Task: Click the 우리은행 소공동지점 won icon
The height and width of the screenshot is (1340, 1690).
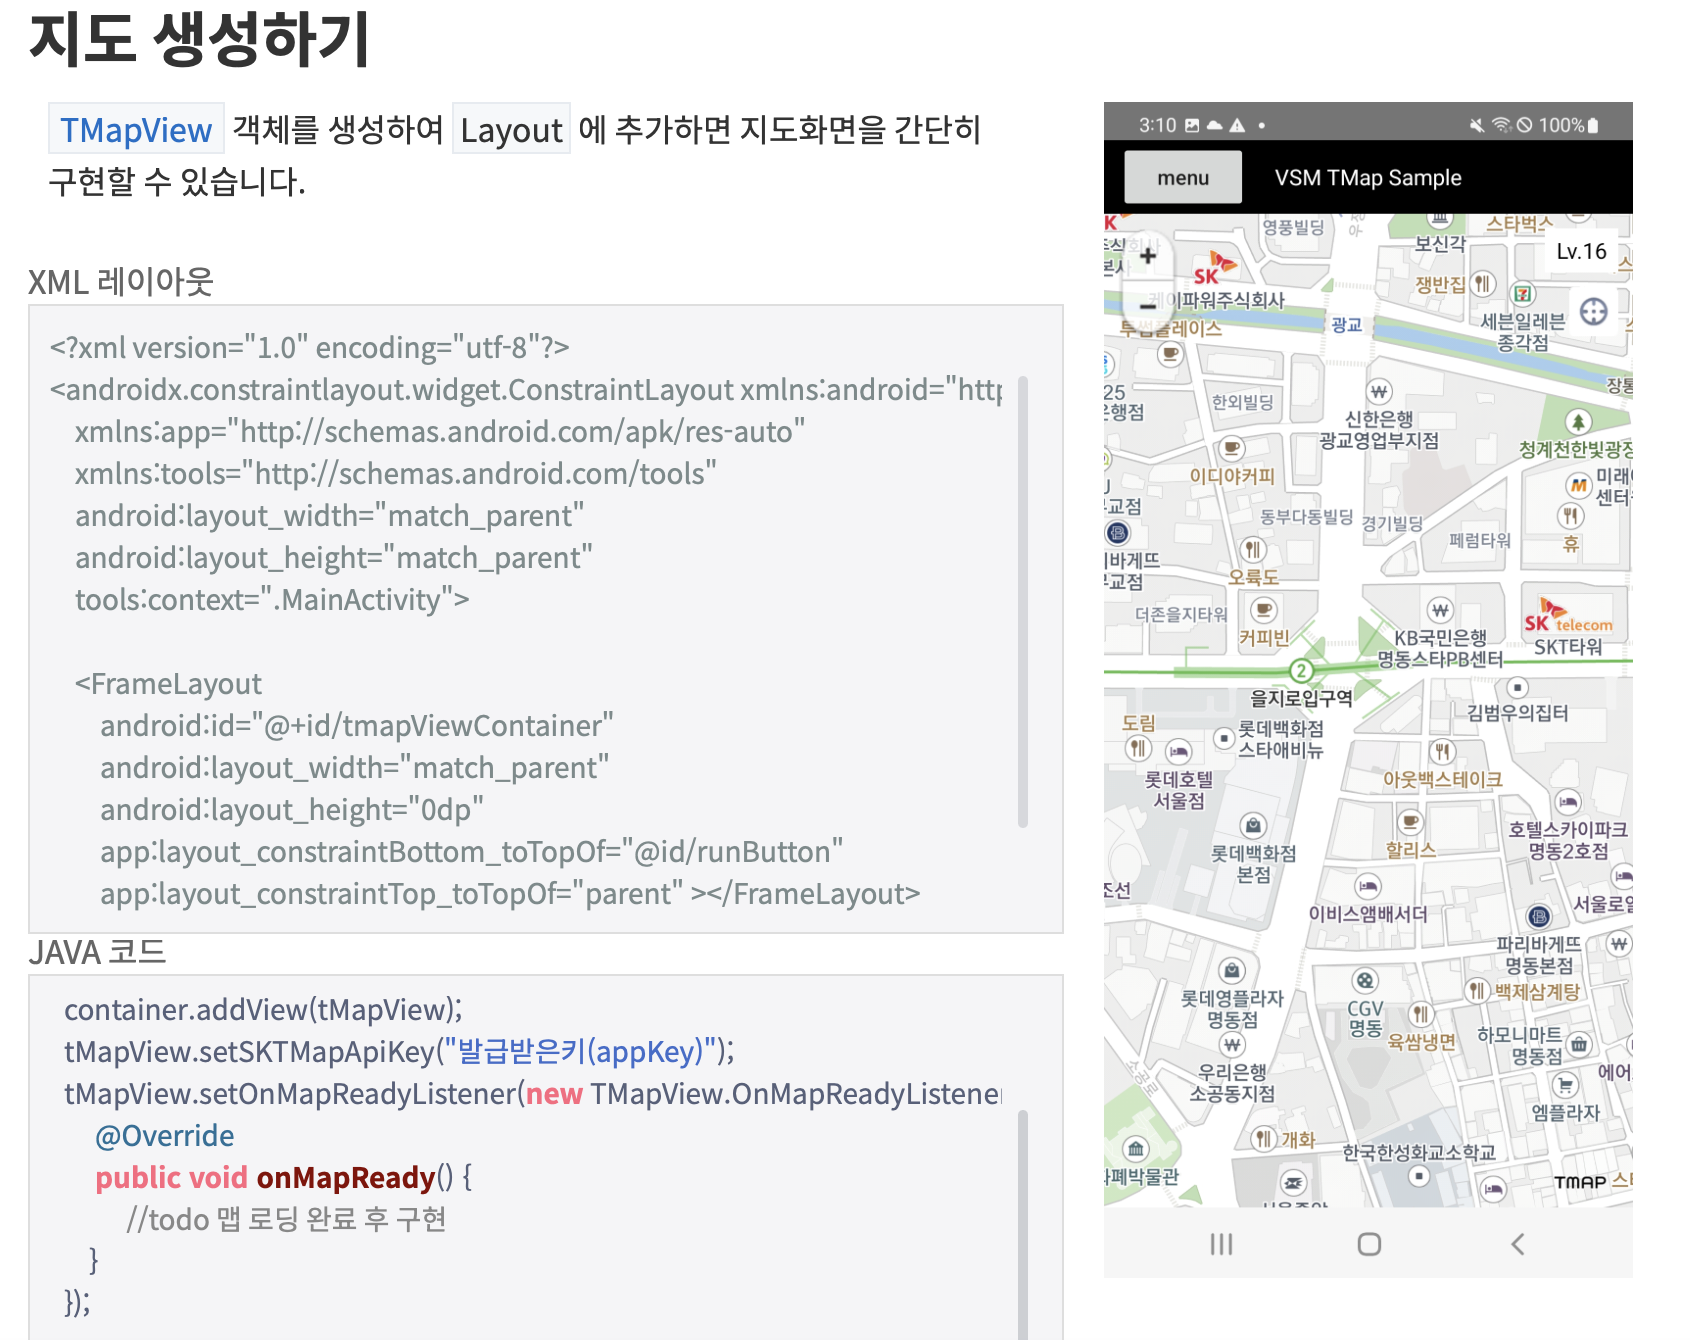Action: pos(1232,1045)
